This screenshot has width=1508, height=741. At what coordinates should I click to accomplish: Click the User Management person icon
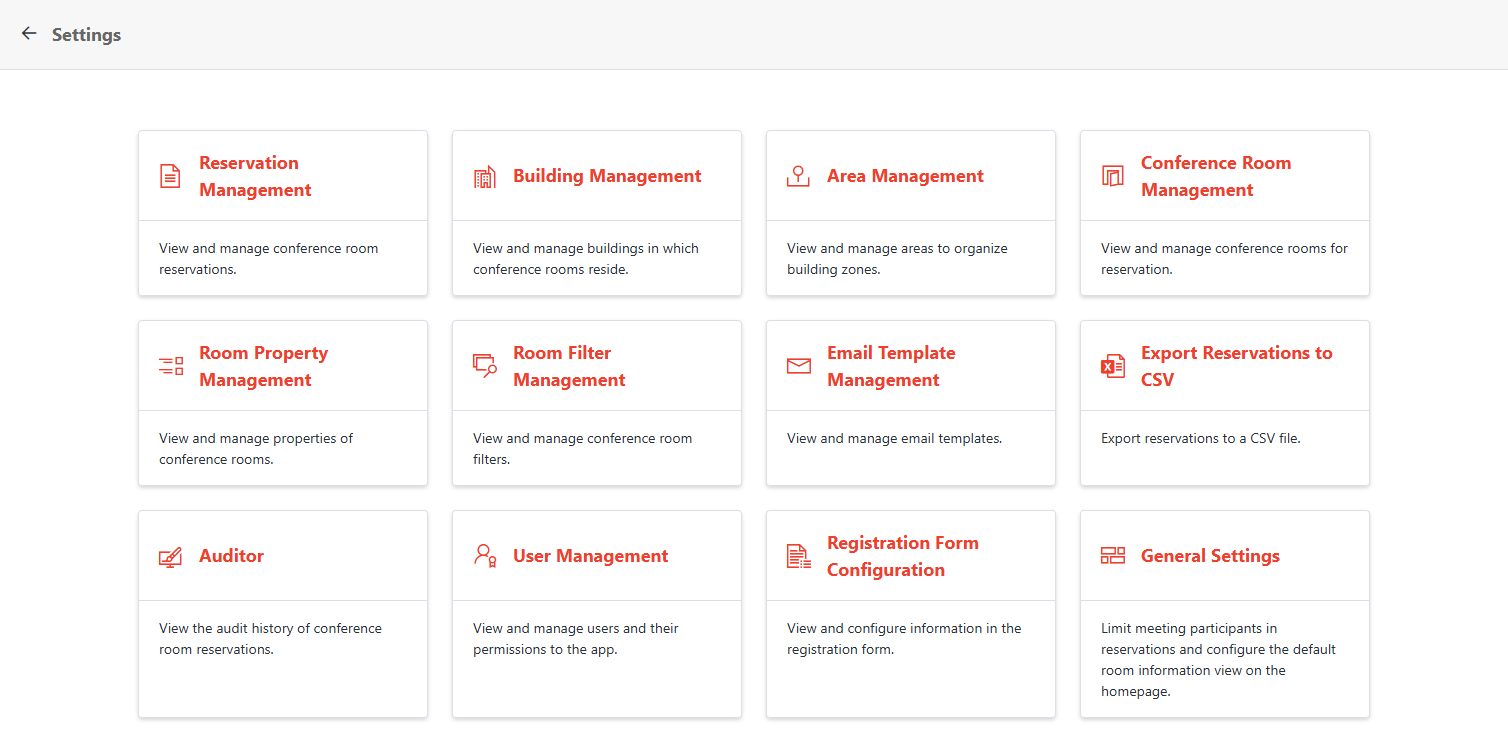point(484,555)
